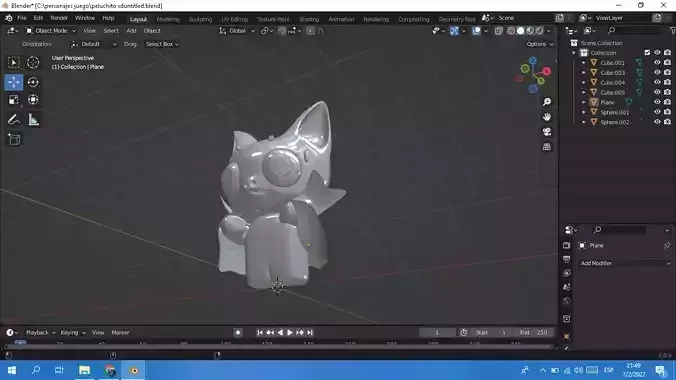Viewport: 676px width, 380px height.
Task: Open the Output properties tab icon
Action: pyautogui.click(x=566, y=259)
